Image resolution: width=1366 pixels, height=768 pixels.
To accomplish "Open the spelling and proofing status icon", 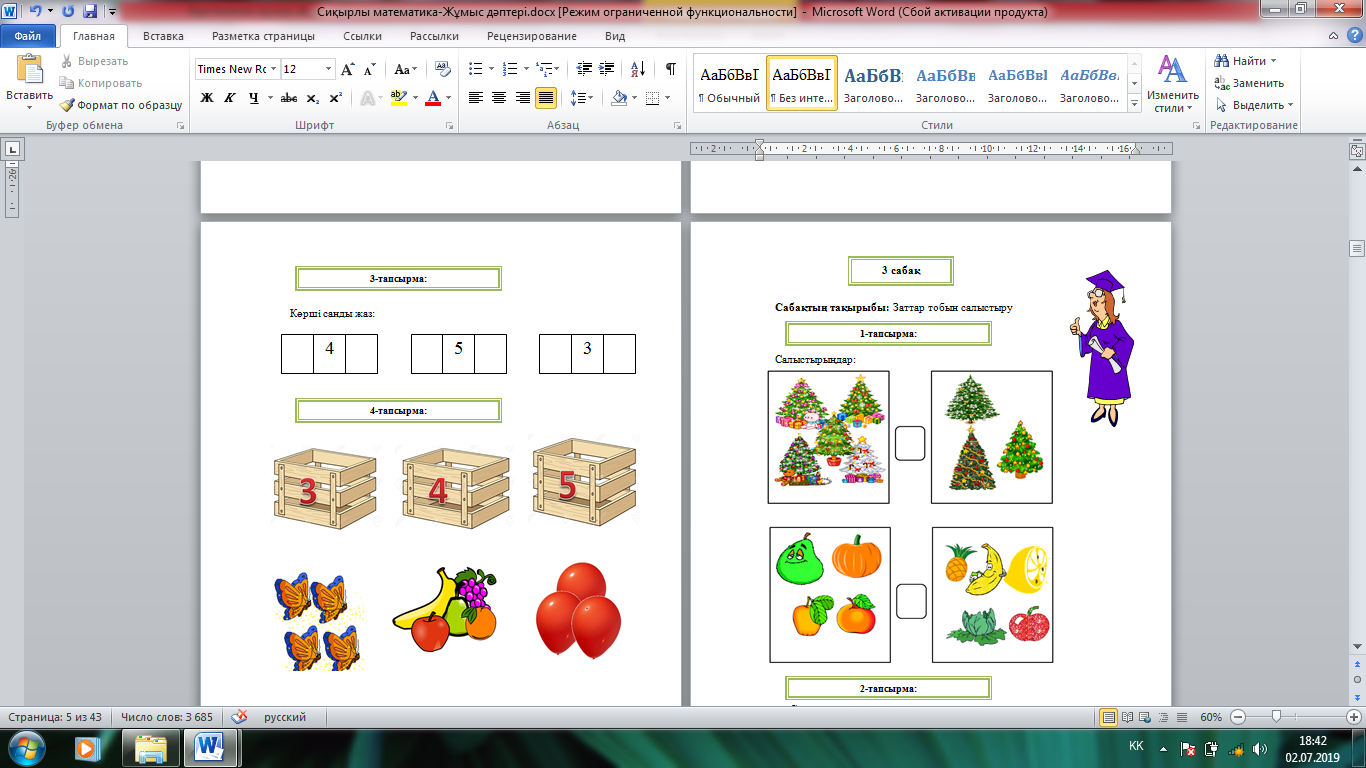I will click(x=240, y=717).
